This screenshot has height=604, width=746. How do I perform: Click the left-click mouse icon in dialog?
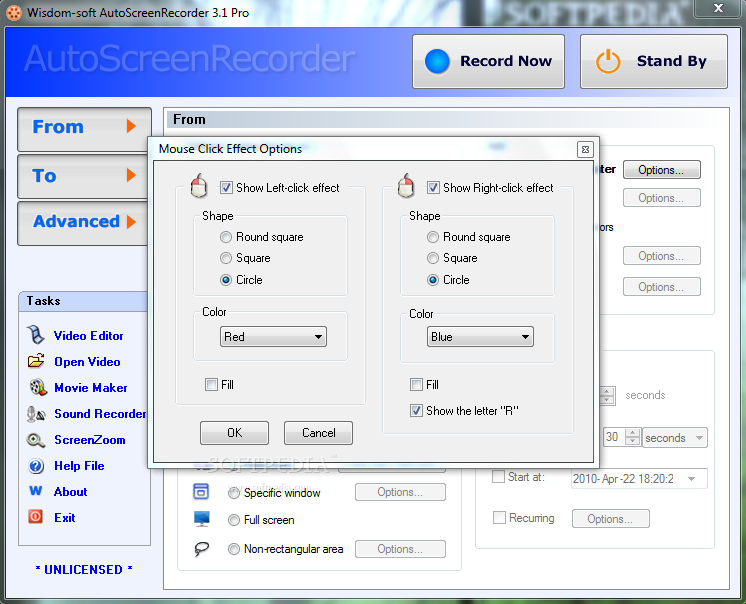click(199, 186)
